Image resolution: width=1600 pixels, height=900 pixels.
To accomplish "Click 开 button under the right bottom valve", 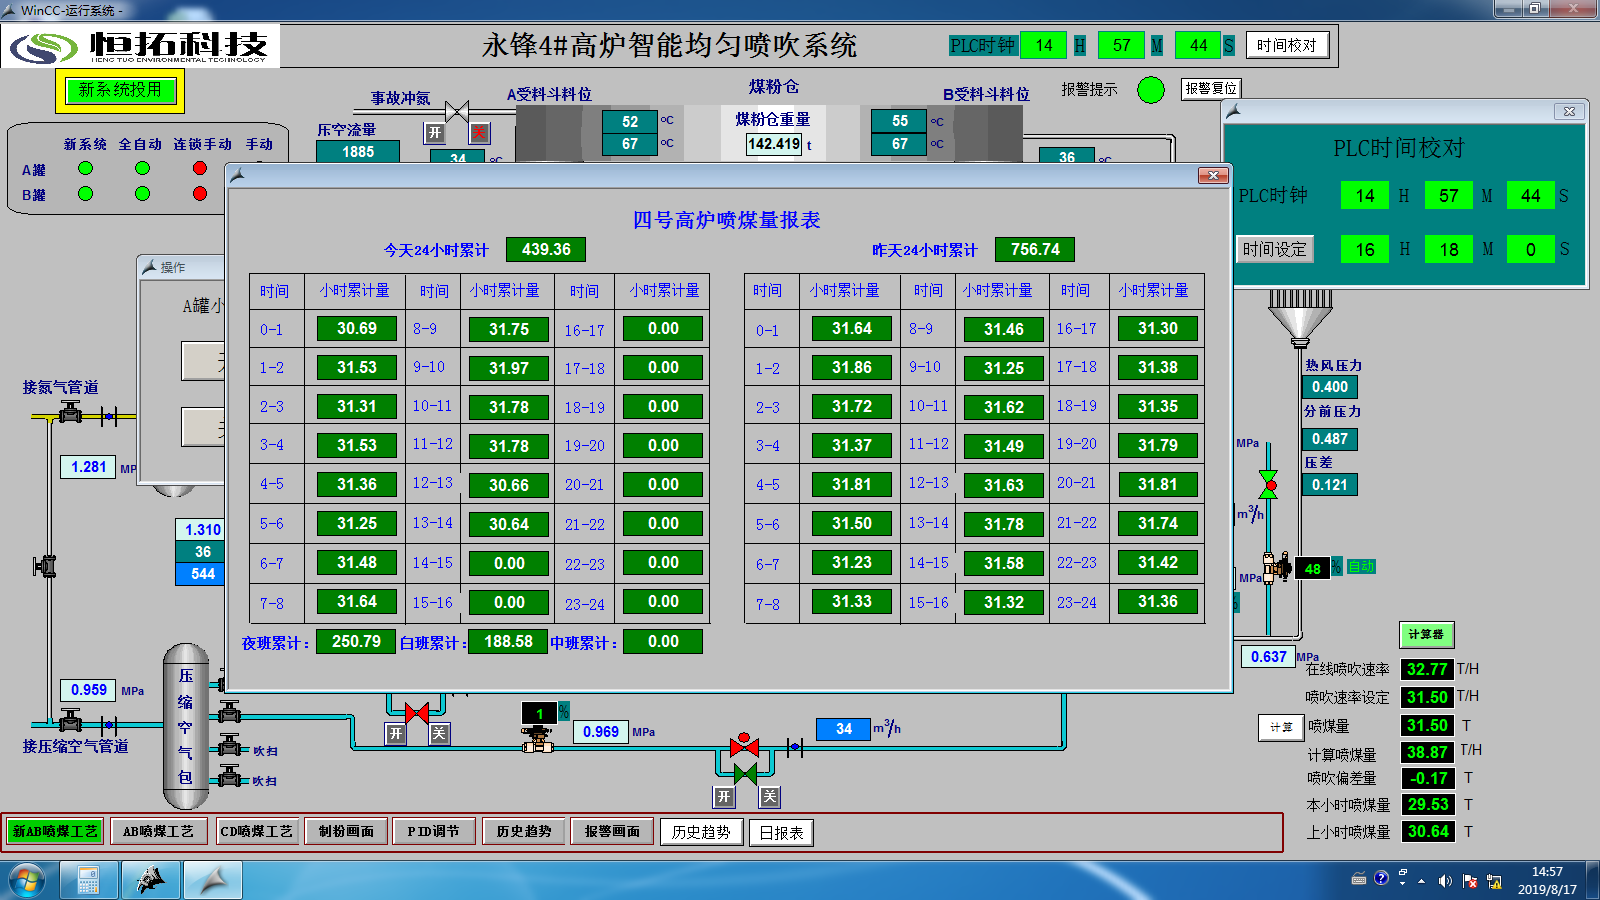I will click(x=724, y=797).
